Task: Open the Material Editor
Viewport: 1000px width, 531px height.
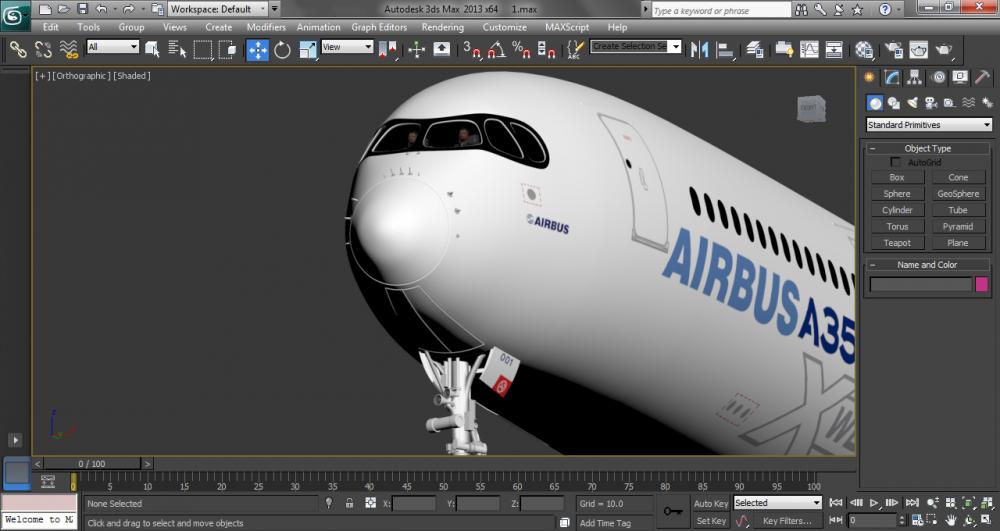Action: coord(864,49)
